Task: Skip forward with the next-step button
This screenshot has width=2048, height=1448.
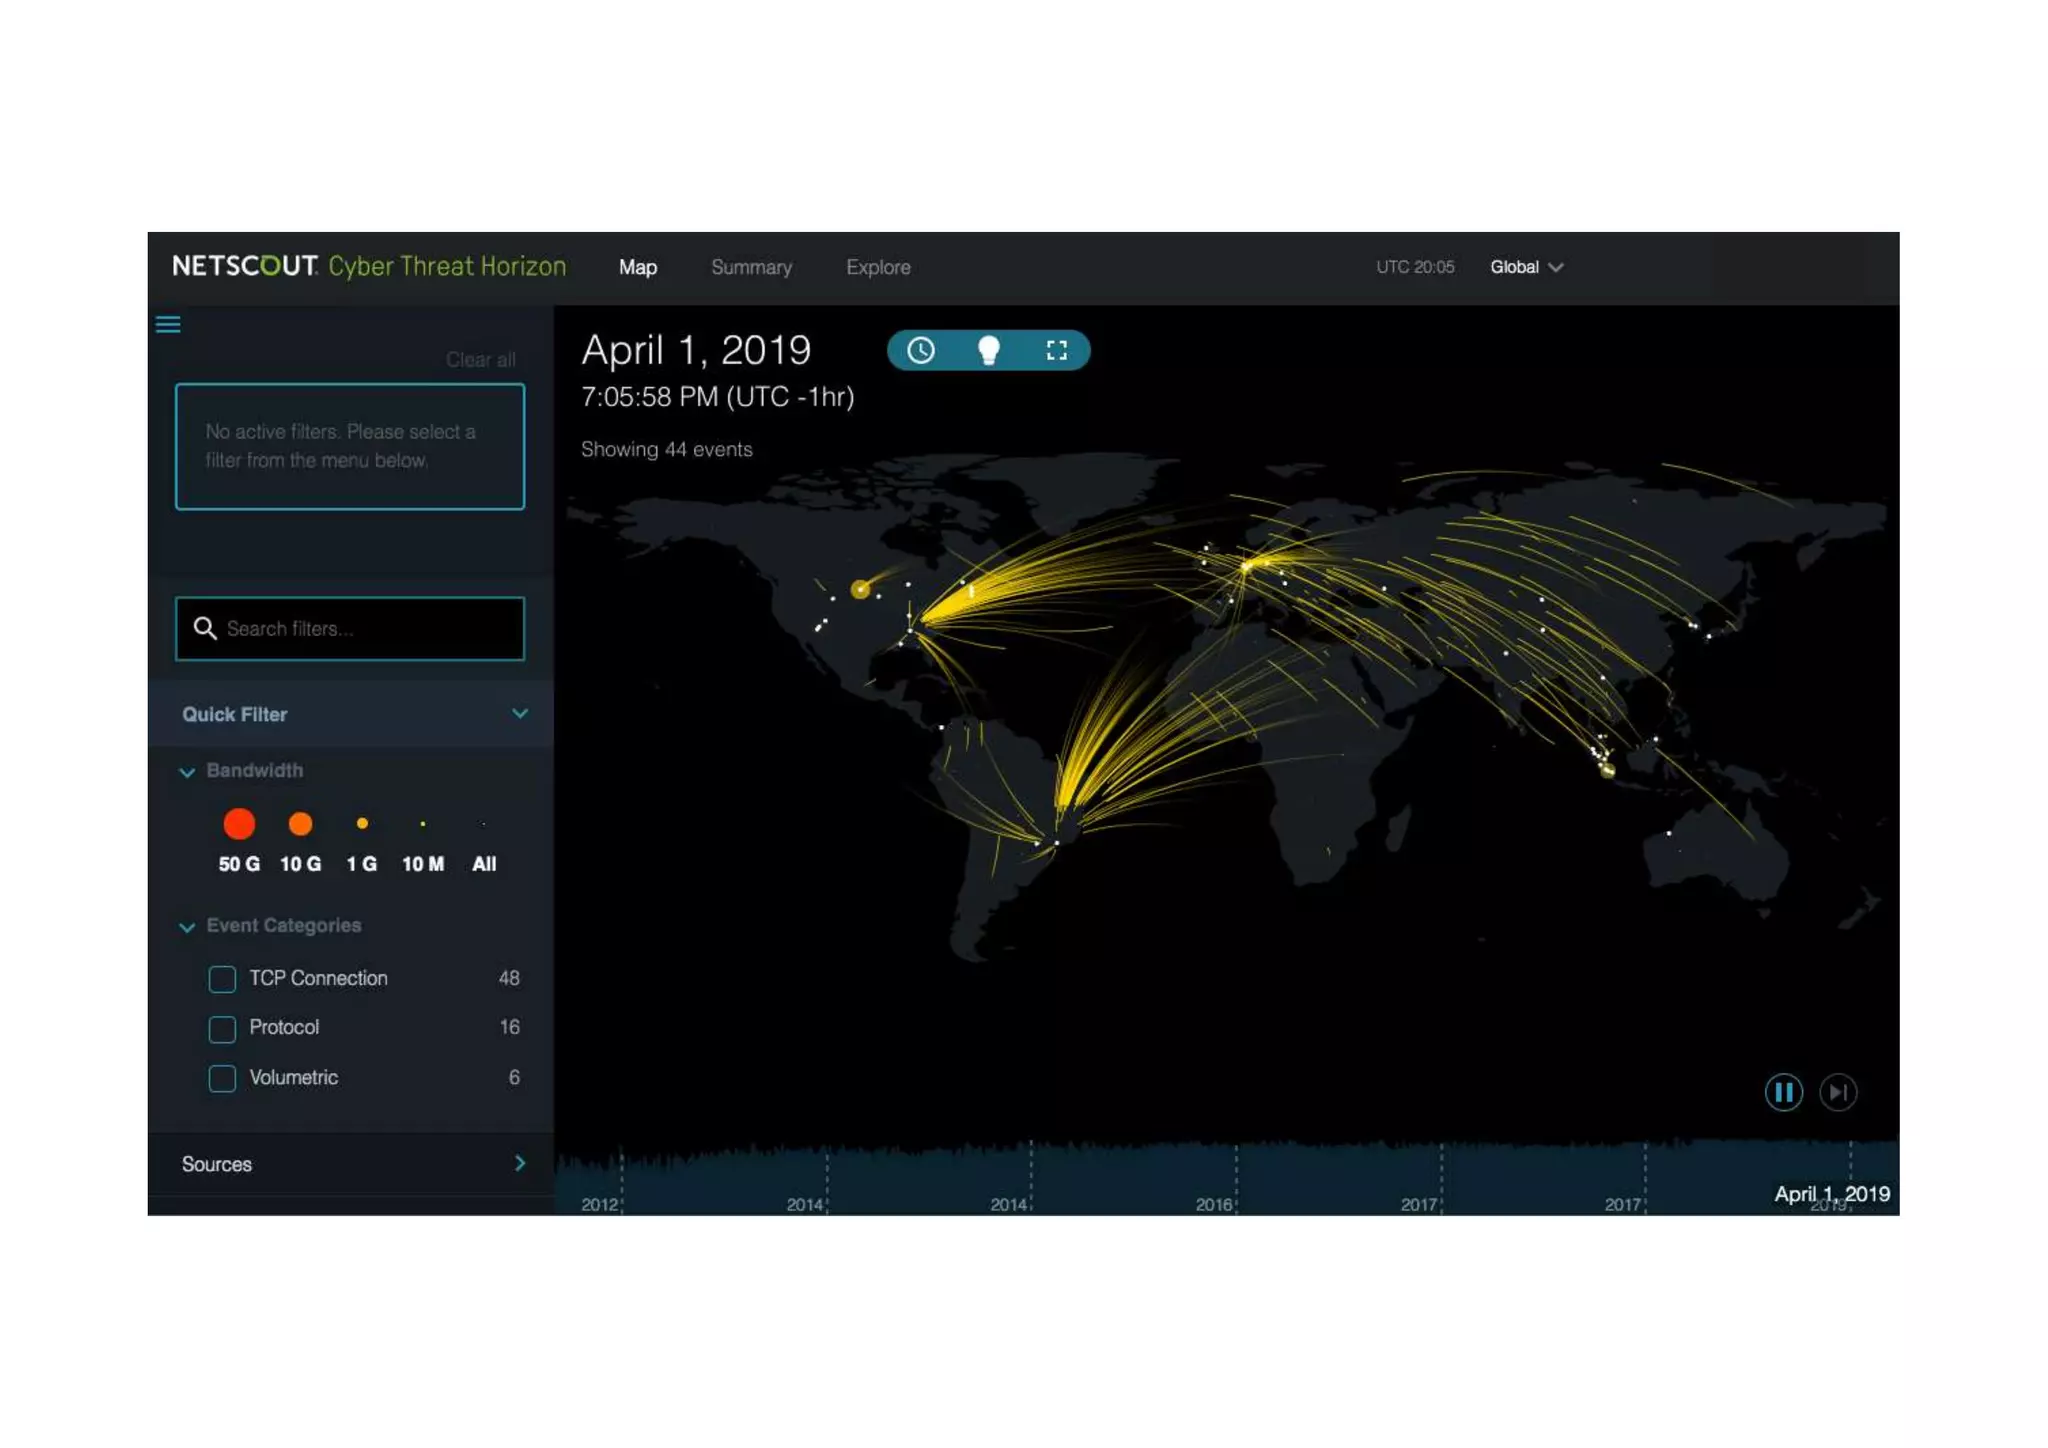Action: click(1837, 1092)
